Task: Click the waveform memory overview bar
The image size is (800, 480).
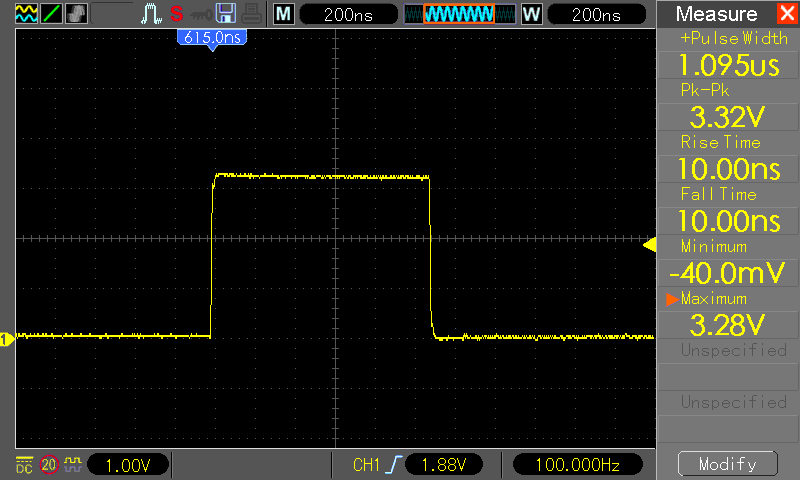Action: point(460,14)
